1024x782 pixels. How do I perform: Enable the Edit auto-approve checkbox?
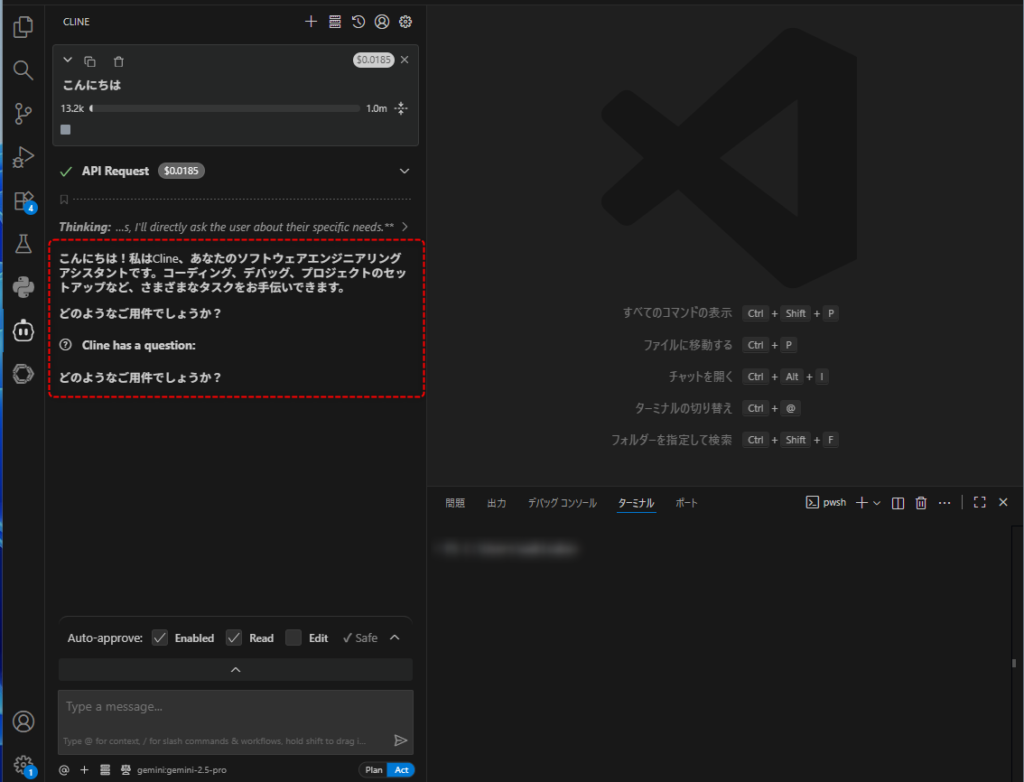click(x=293, y=638)
